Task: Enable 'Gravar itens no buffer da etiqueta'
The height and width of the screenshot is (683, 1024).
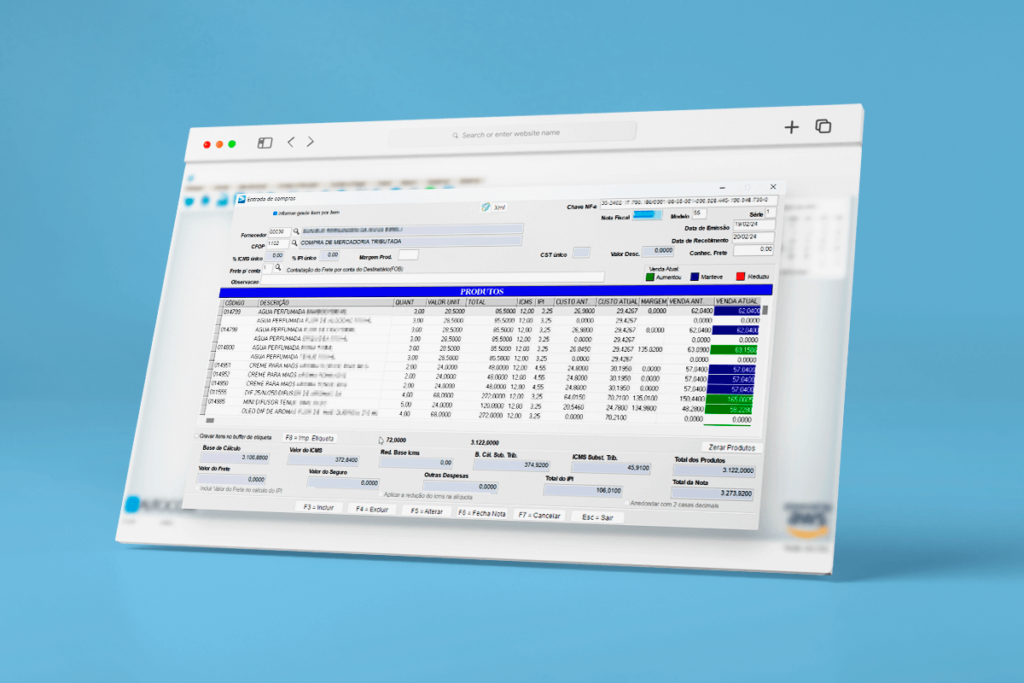Action: tap(196, 436)
